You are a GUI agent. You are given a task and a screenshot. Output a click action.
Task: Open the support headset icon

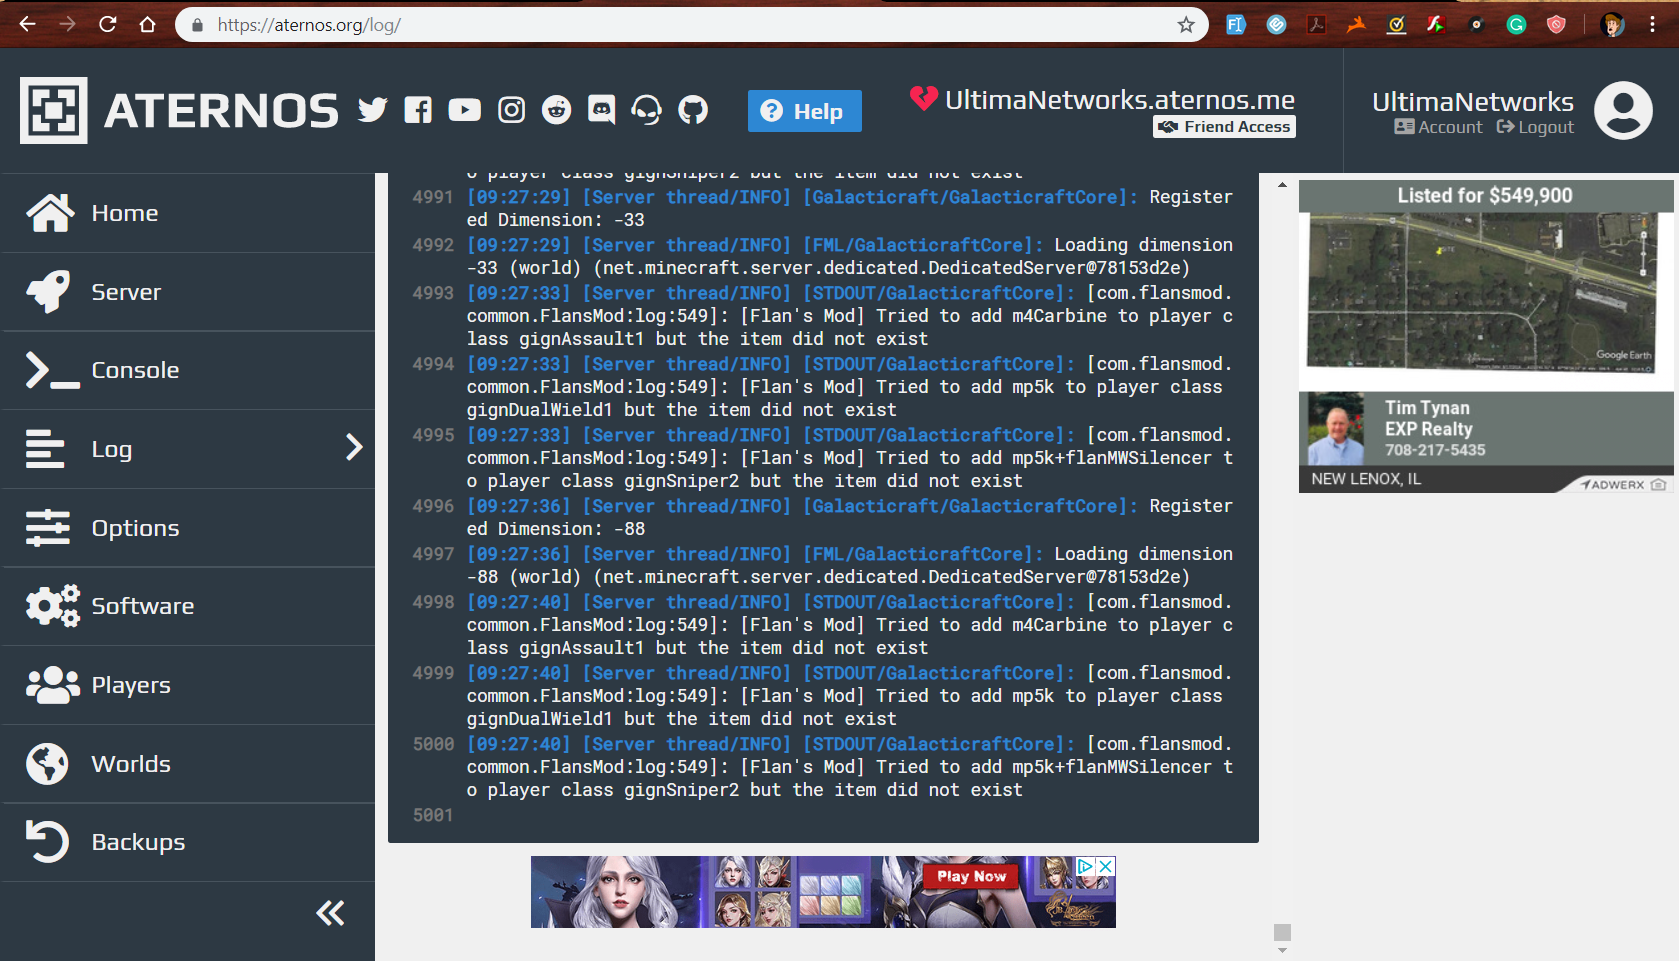pos(647,110)
